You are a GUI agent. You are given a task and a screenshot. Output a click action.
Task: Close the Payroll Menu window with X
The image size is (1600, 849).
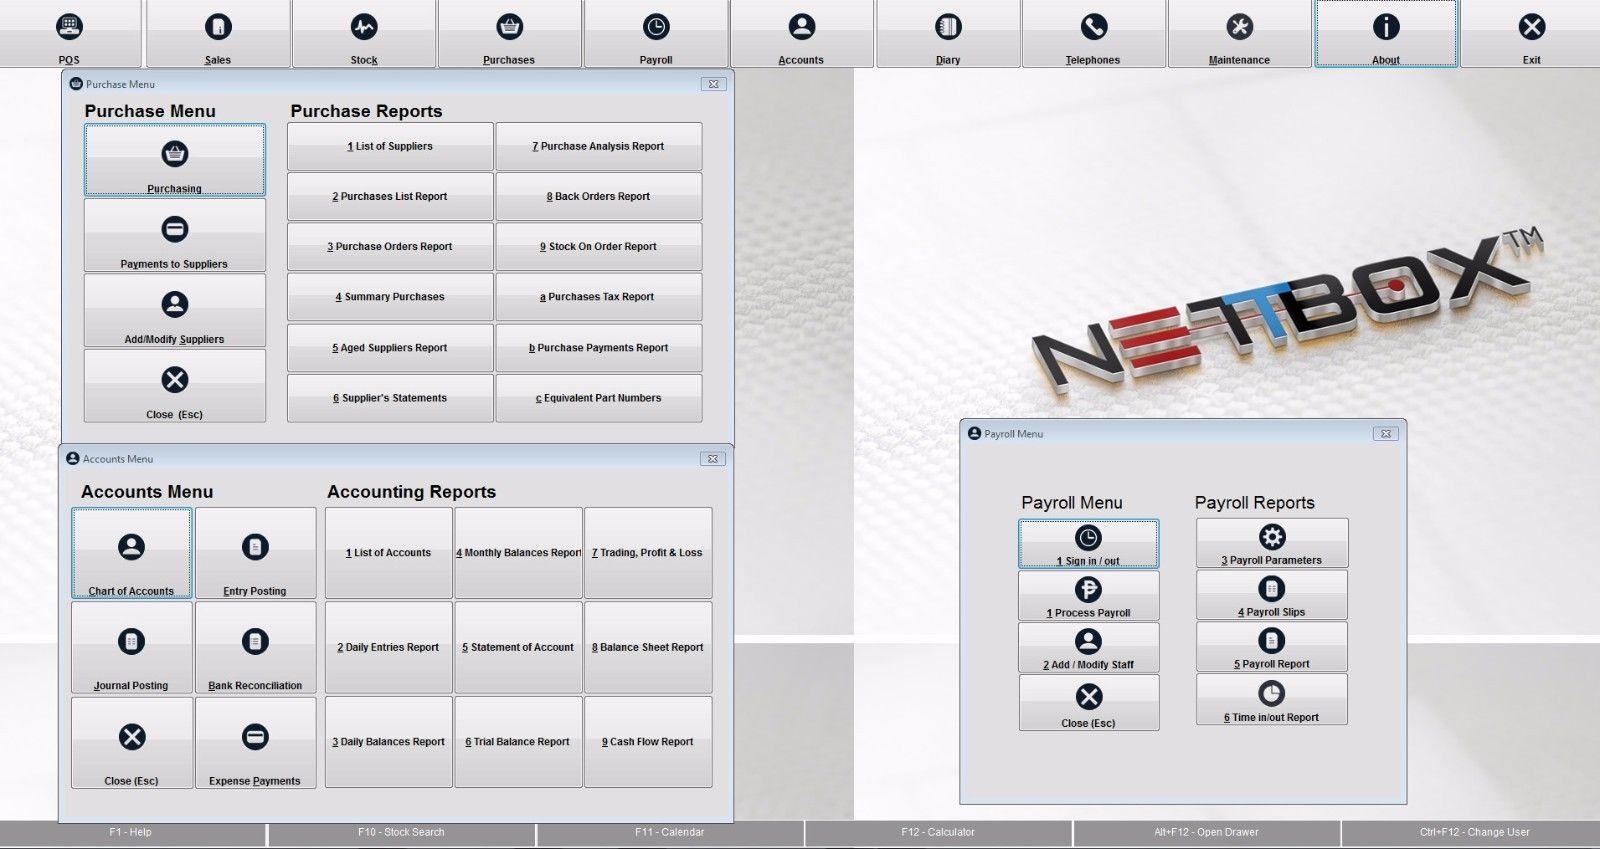(1386, 434)
